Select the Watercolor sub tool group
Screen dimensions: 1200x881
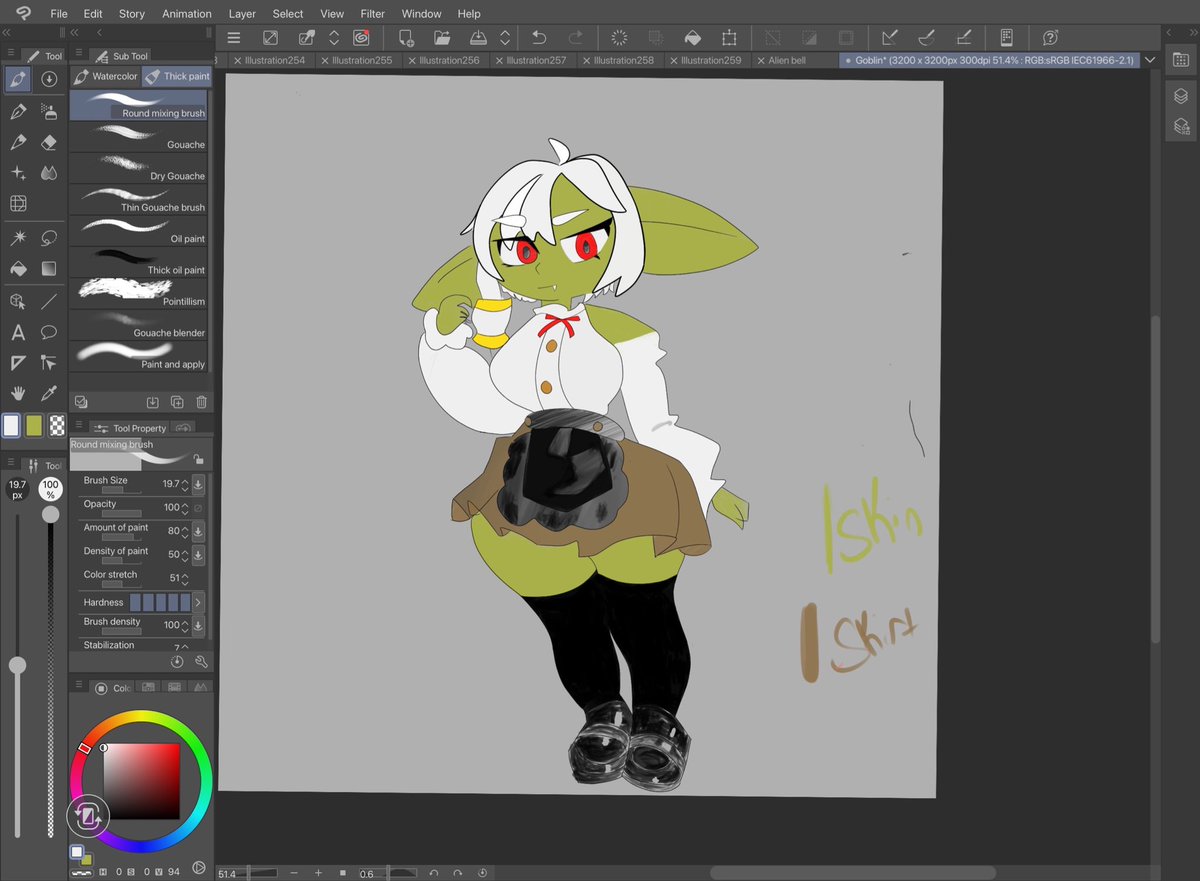[106, 76]
